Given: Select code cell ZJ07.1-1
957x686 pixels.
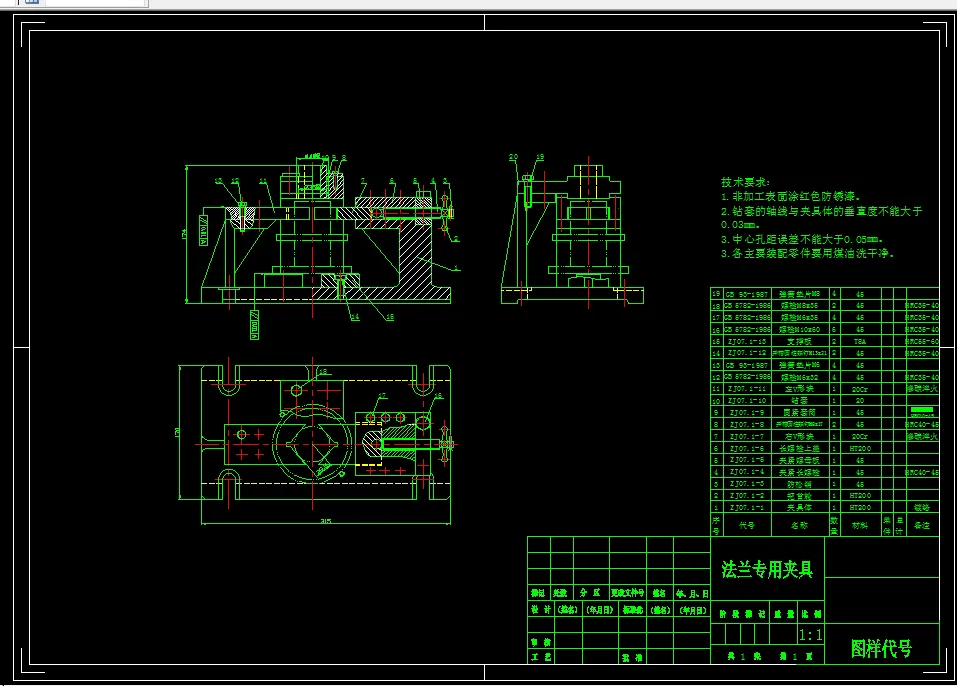Looking at the screenshot, I should (x=746, y=508).
